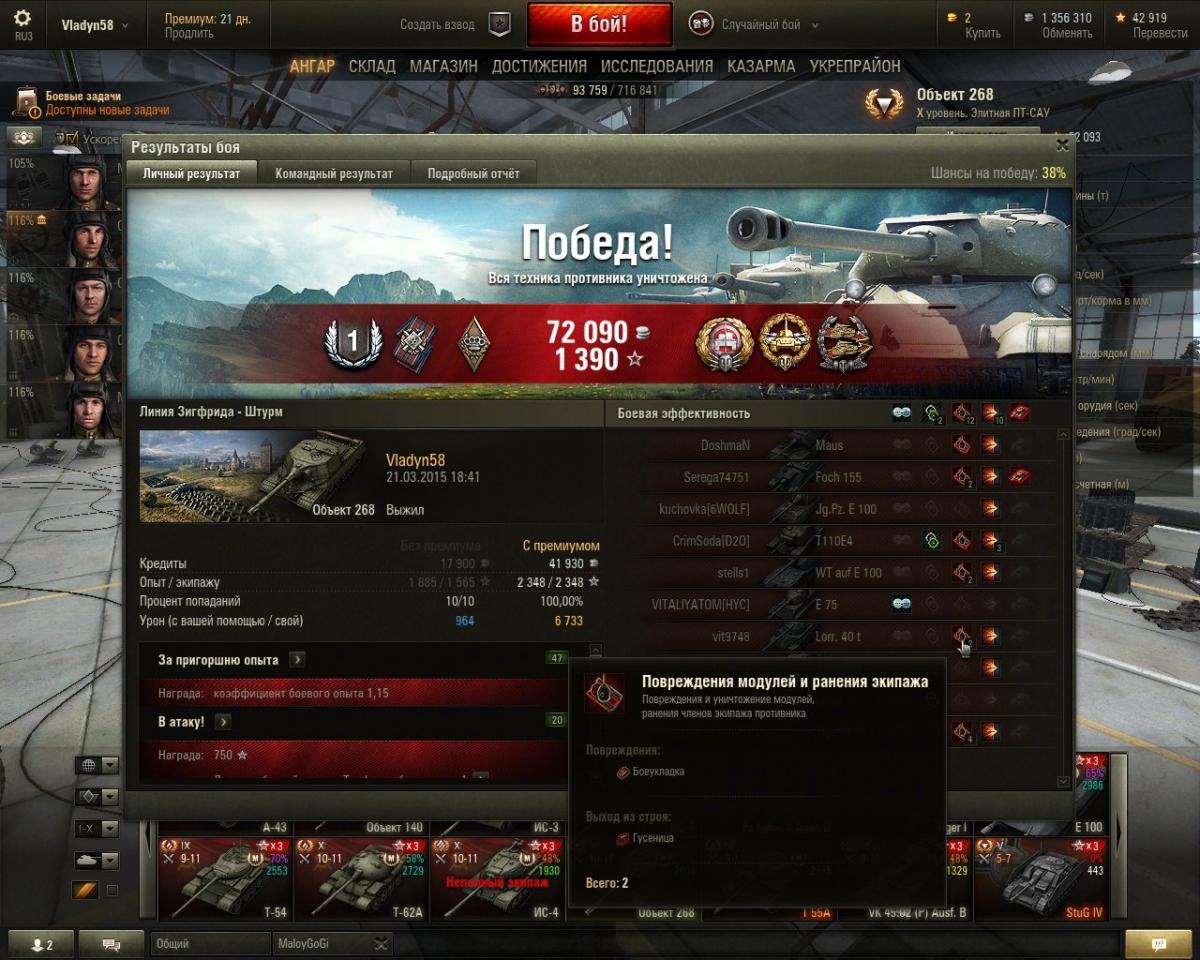1200x960 pixels.
Task: Click Продлить premium link
Action: coord(189,33)
